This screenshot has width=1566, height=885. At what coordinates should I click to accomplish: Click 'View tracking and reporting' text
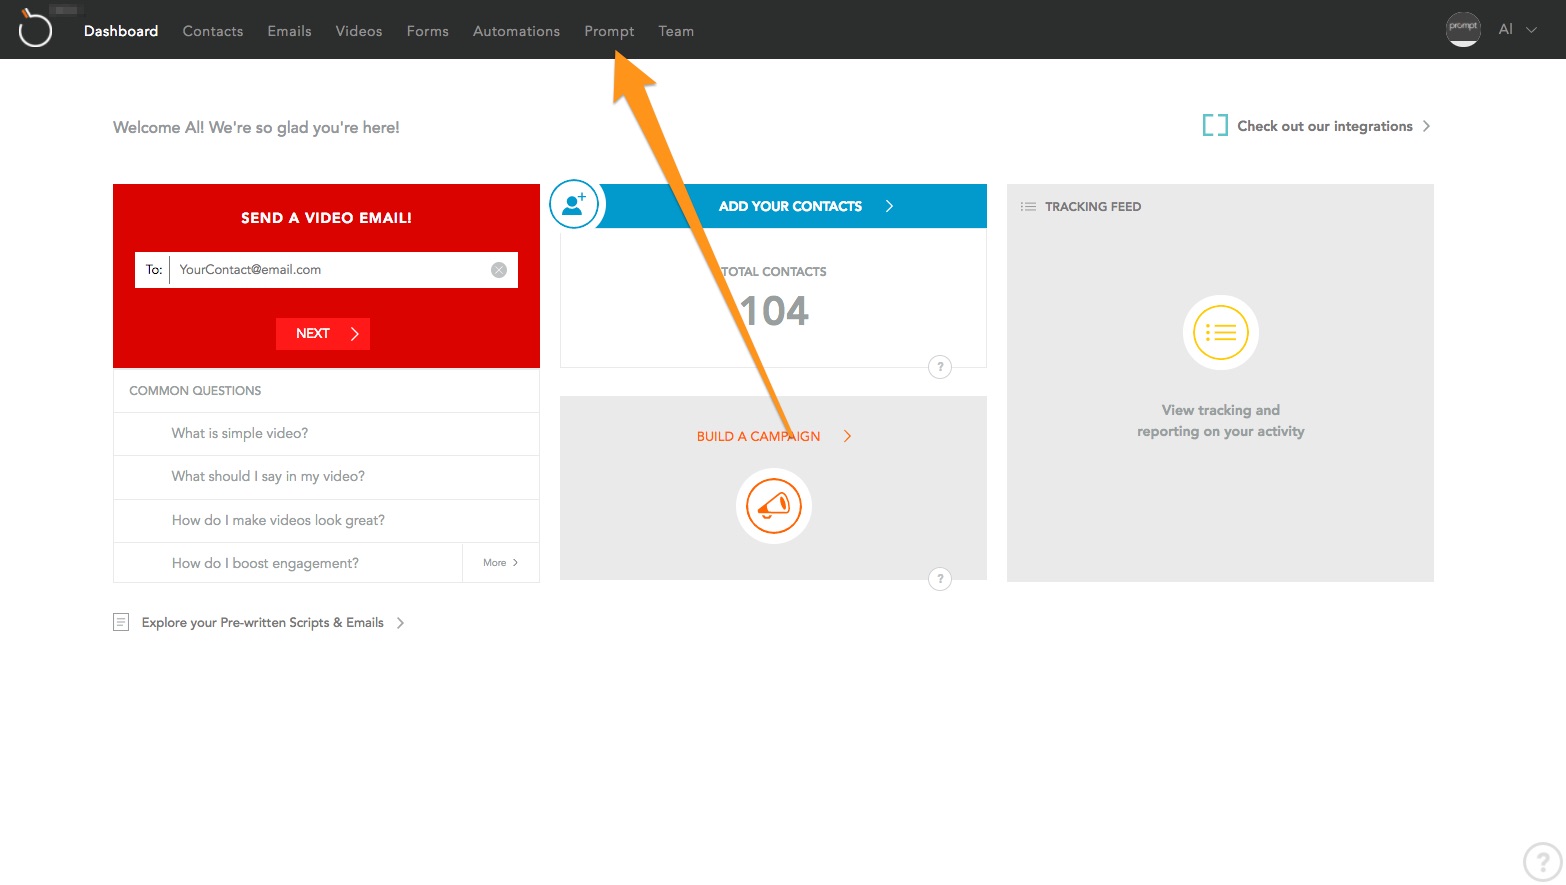tap(1221, 420)
